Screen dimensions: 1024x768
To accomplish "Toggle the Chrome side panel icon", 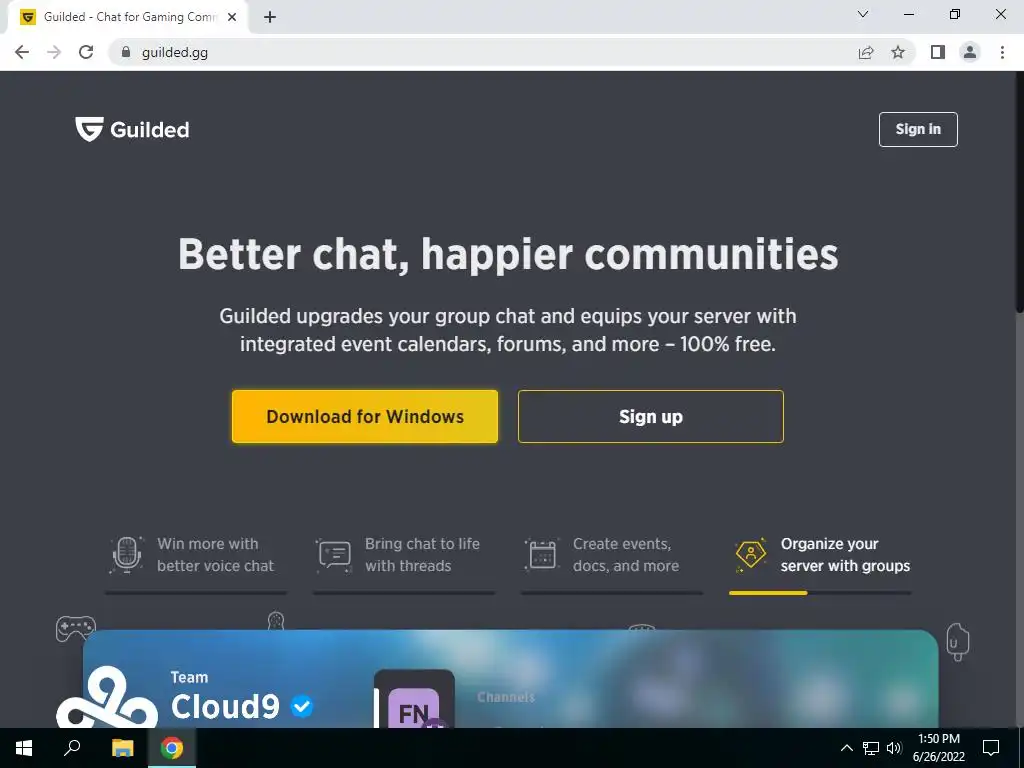I will pyautogui.click(x=938, y=52).
